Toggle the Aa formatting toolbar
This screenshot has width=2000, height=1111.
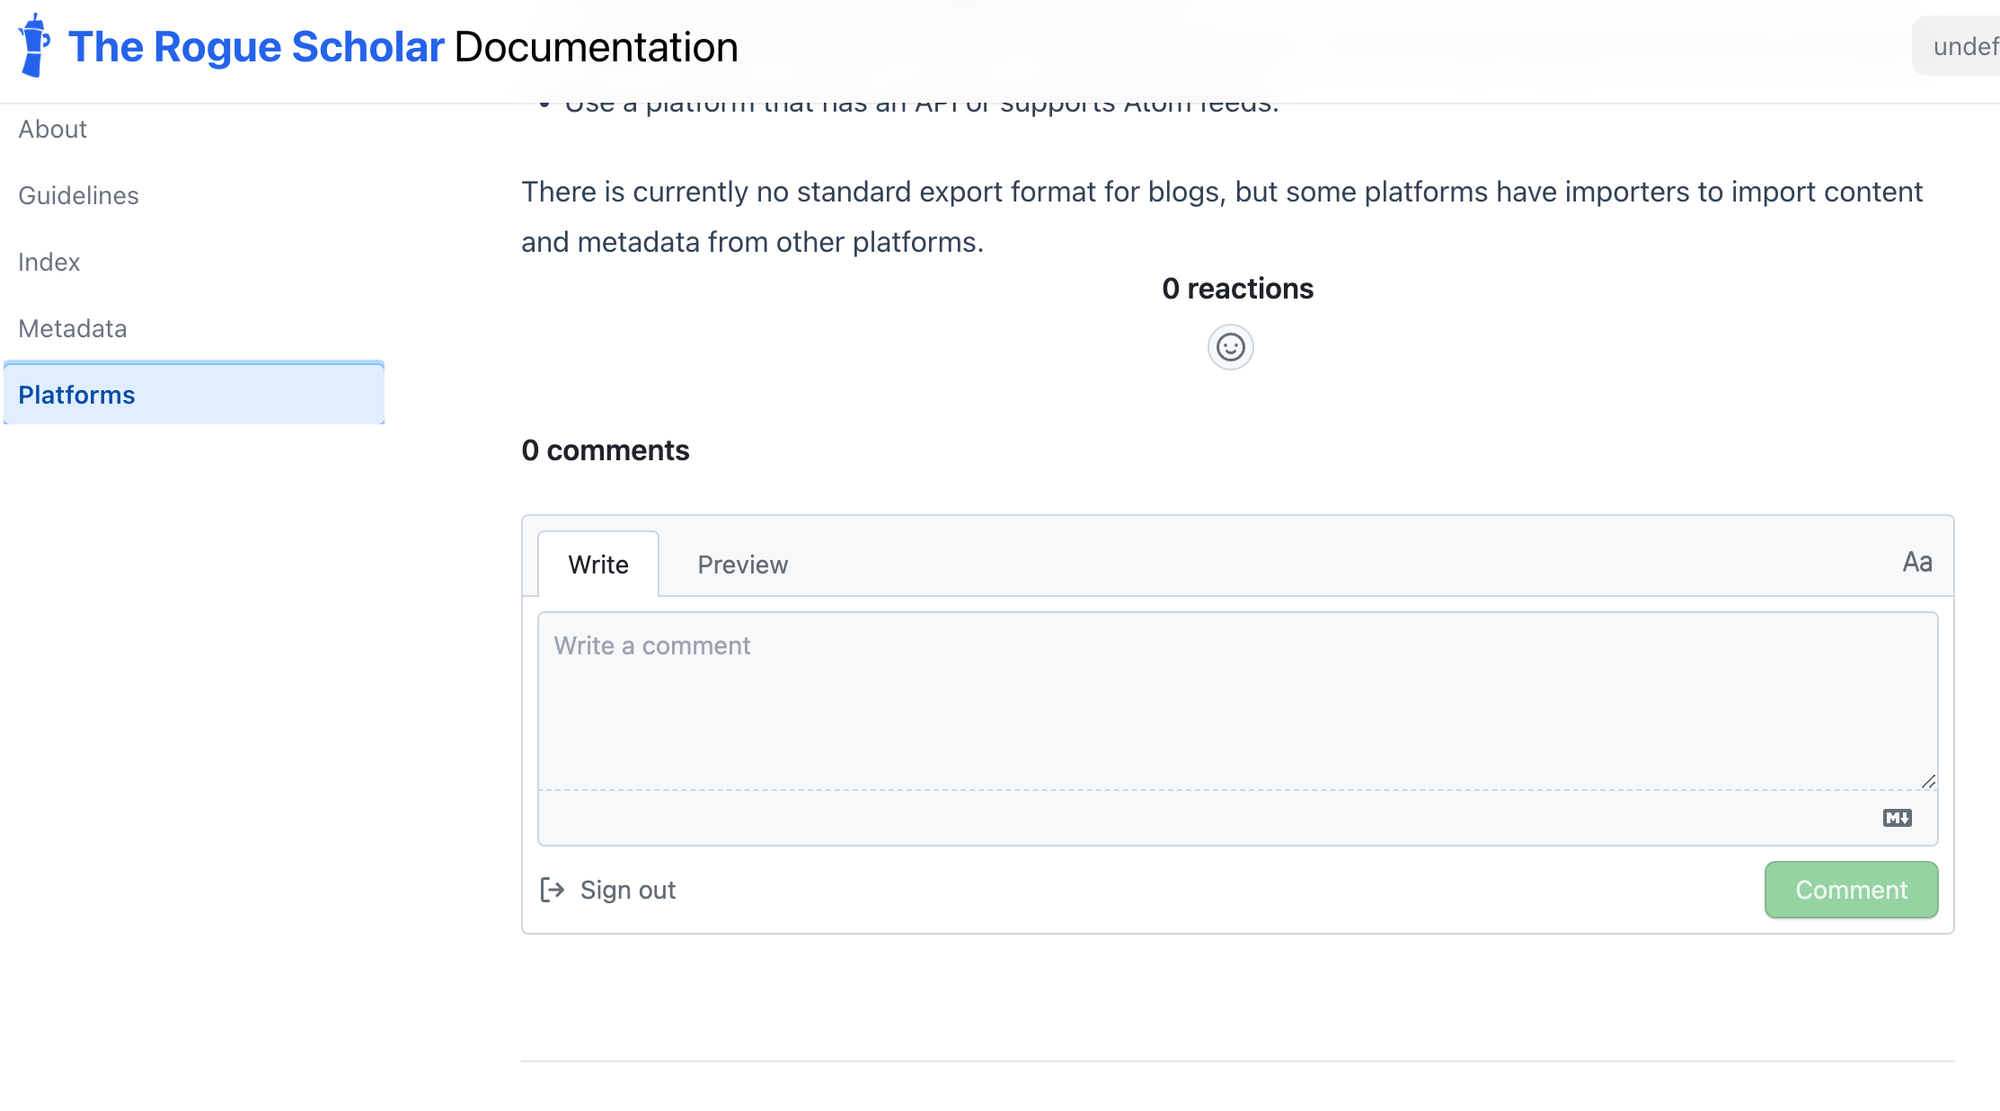click(x=1916, y=562)
